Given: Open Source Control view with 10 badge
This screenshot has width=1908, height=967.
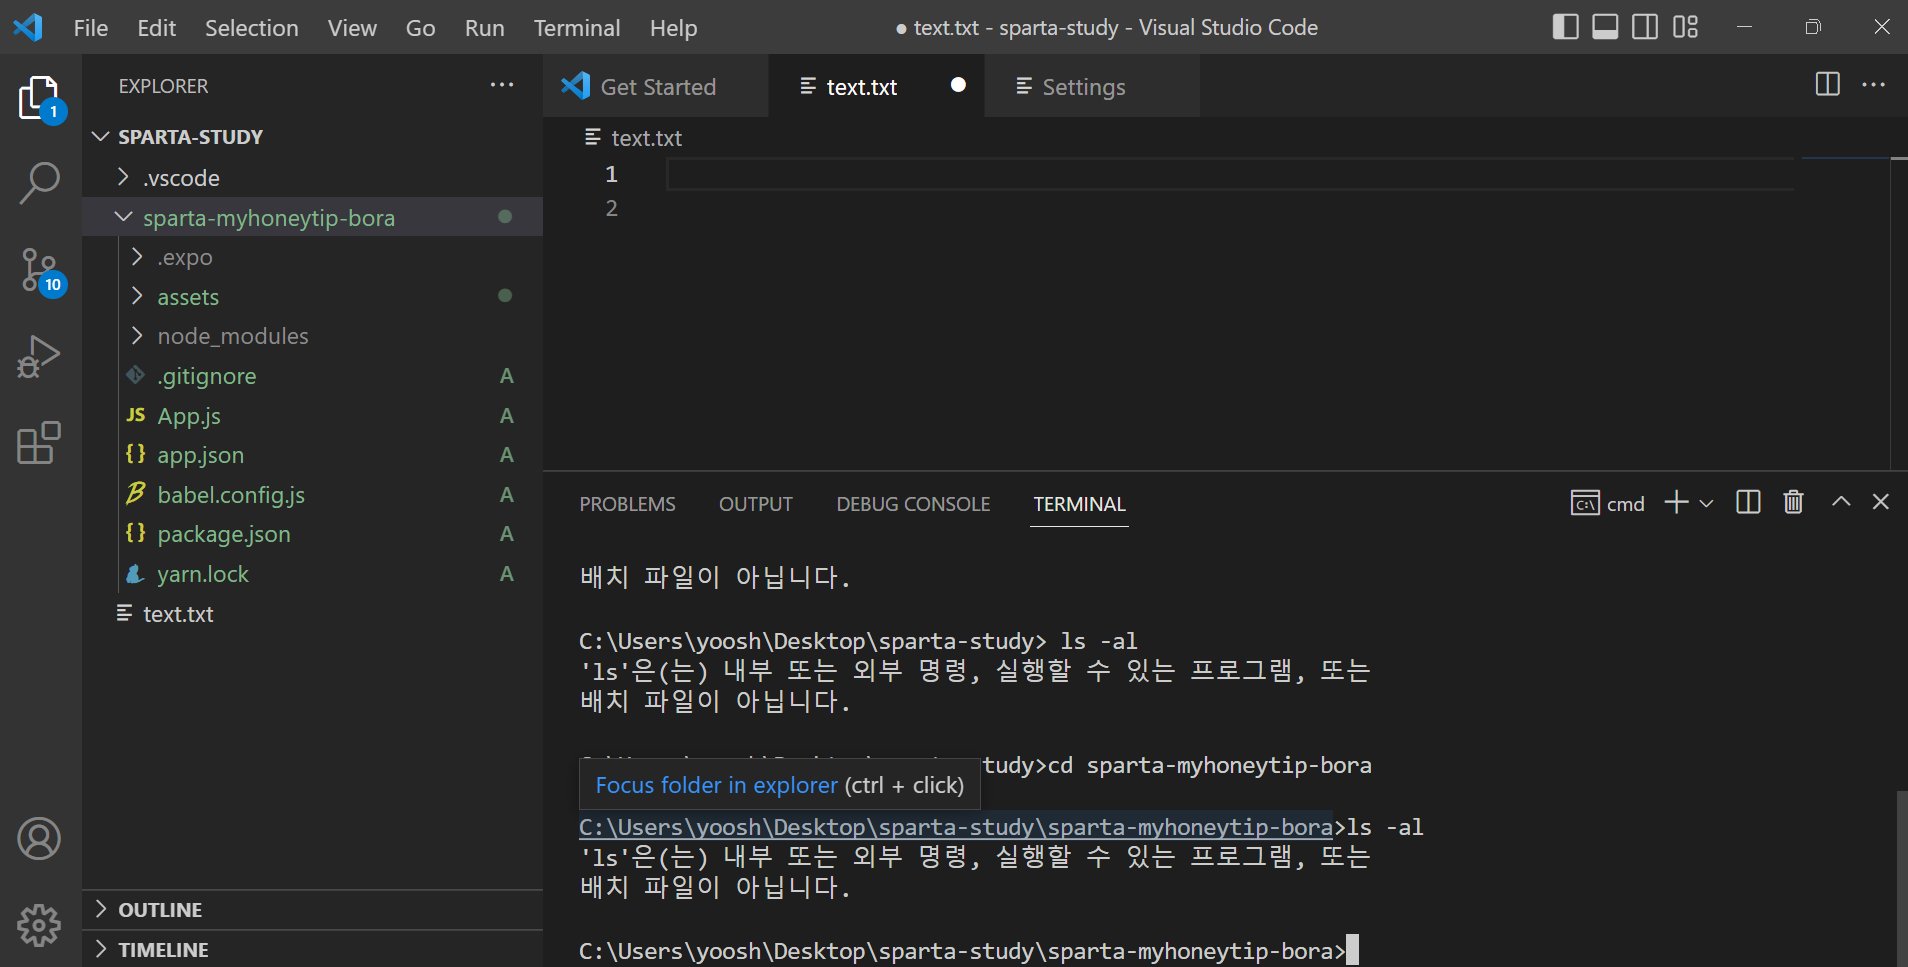Looking at the screenshot, I should click(x=41, y=271).
